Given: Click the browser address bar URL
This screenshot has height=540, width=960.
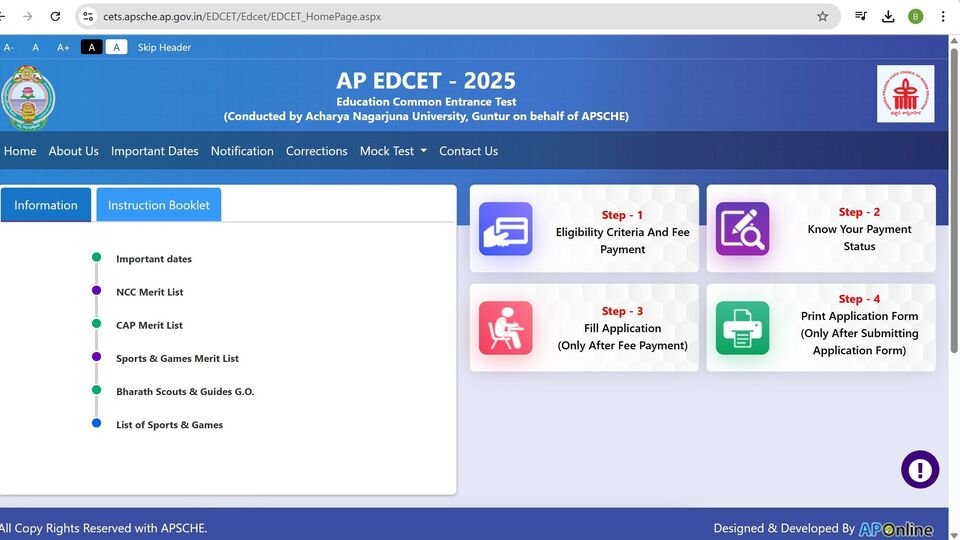Looking at the screenshot, I should coord(242,17).
